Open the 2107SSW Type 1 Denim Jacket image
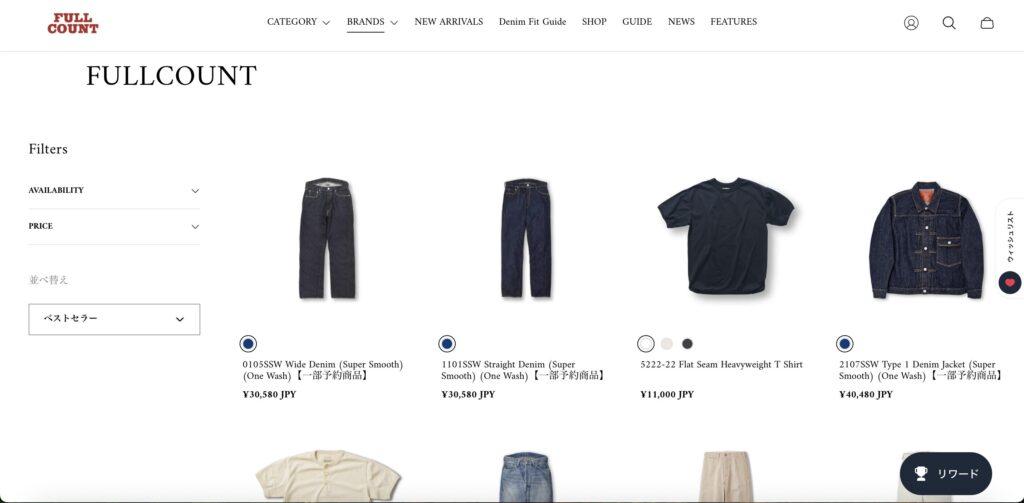 point(926,240)
